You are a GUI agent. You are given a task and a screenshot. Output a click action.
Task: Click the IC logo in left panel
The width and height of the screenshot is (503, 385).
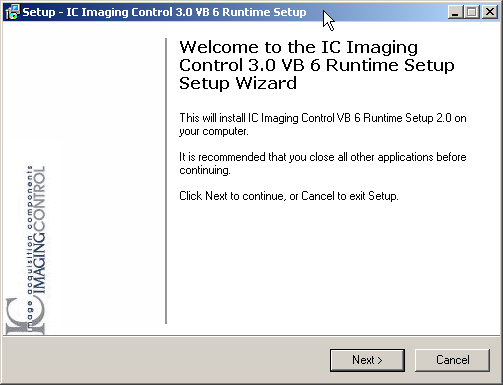point(25,316)
